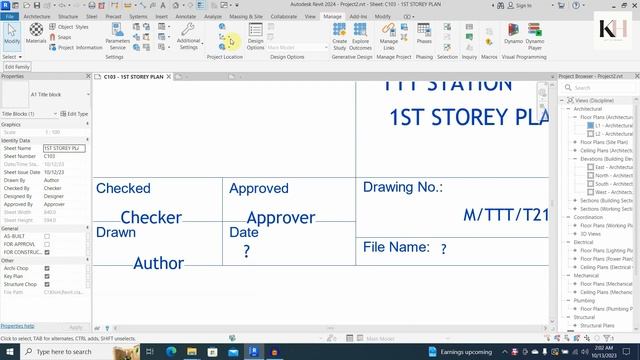Open Additional Settings menu

click(189, 37)
